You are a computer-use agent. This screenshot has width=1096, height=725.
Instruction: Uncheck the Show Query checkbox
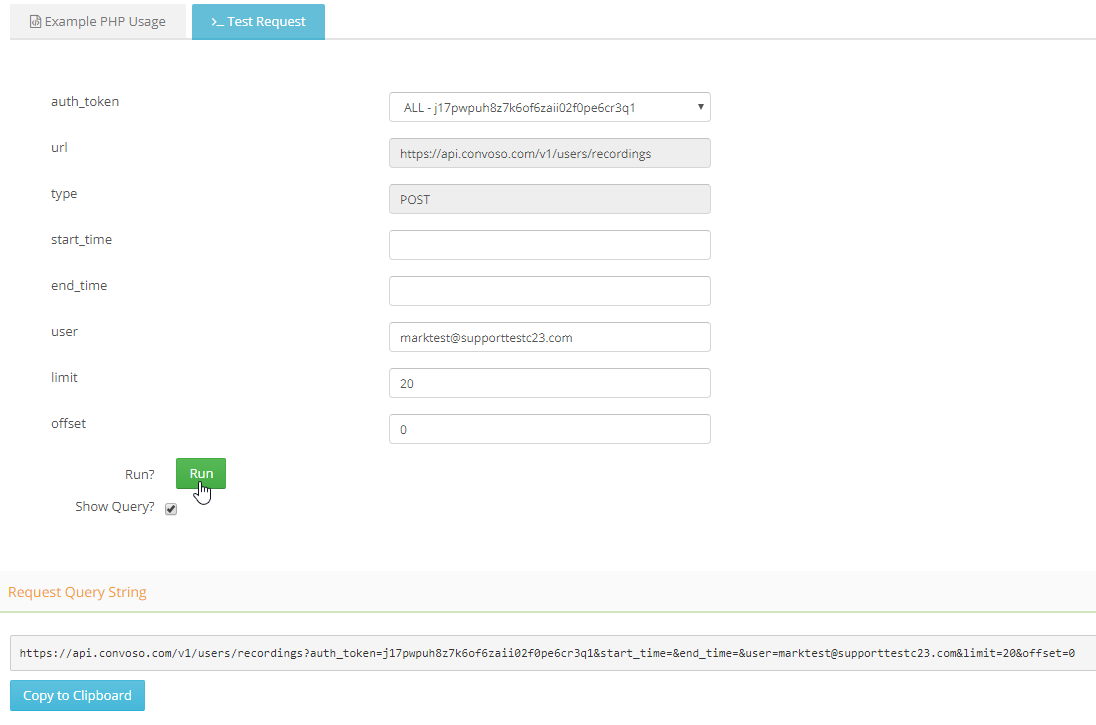[x=171, y=509]
